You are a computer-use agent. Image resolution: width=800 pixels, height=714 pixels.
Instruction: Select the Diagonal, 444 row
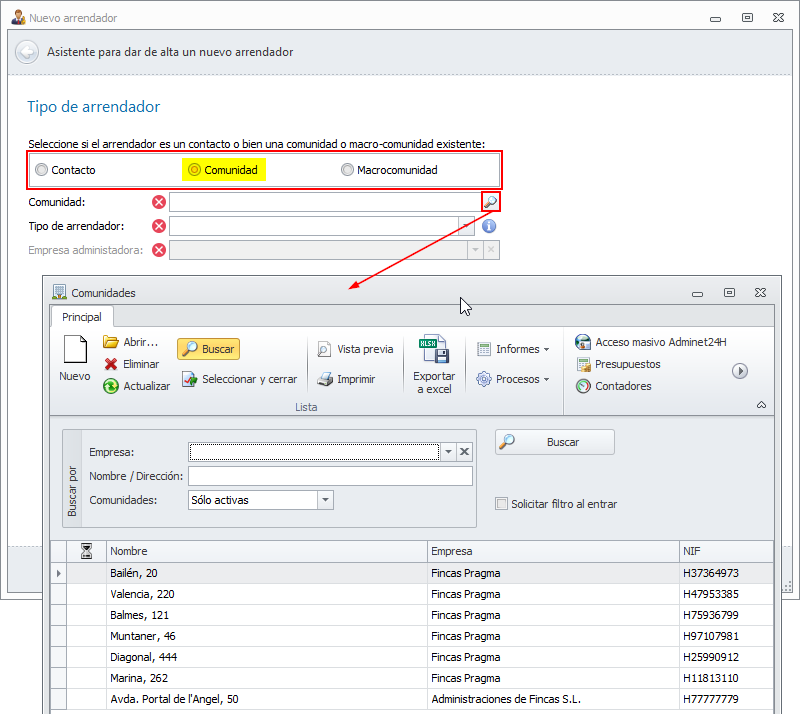coord(412,657)
